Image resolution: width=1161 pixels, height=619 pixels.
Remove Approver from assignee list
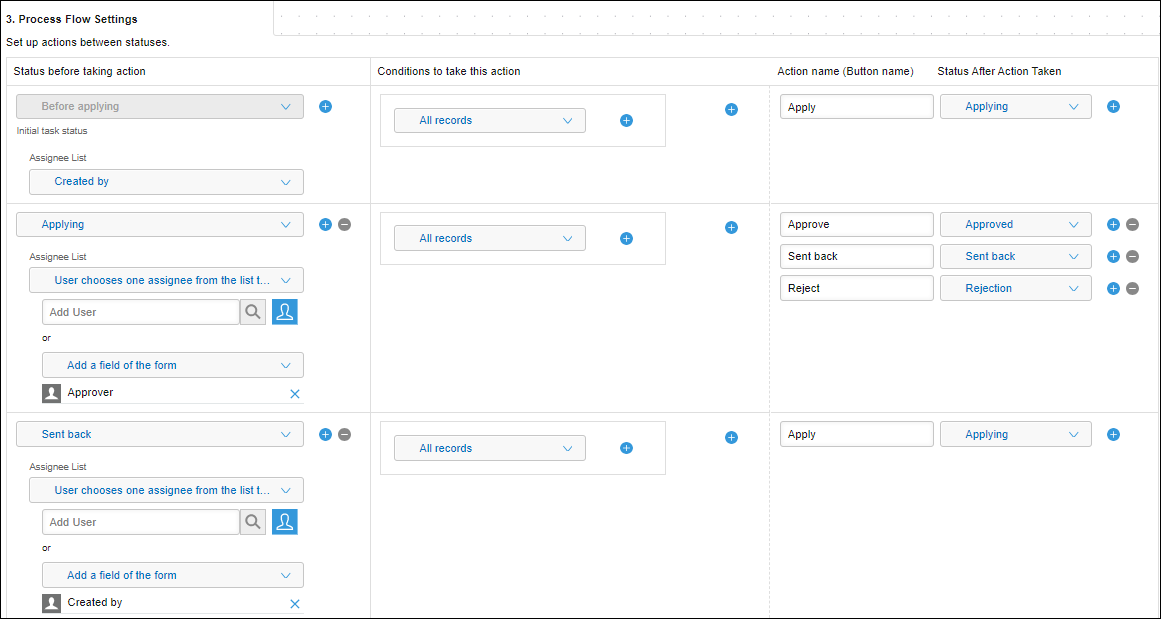coord(295,394)
